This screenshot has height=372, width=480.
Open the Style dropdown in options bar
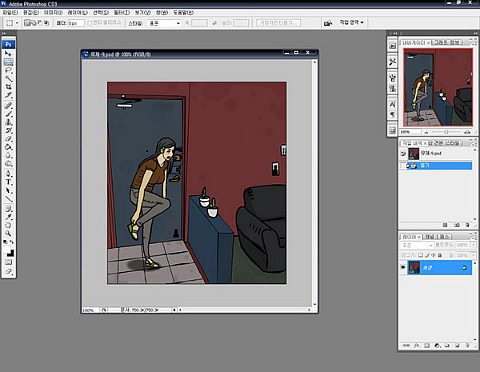(164, 23)
